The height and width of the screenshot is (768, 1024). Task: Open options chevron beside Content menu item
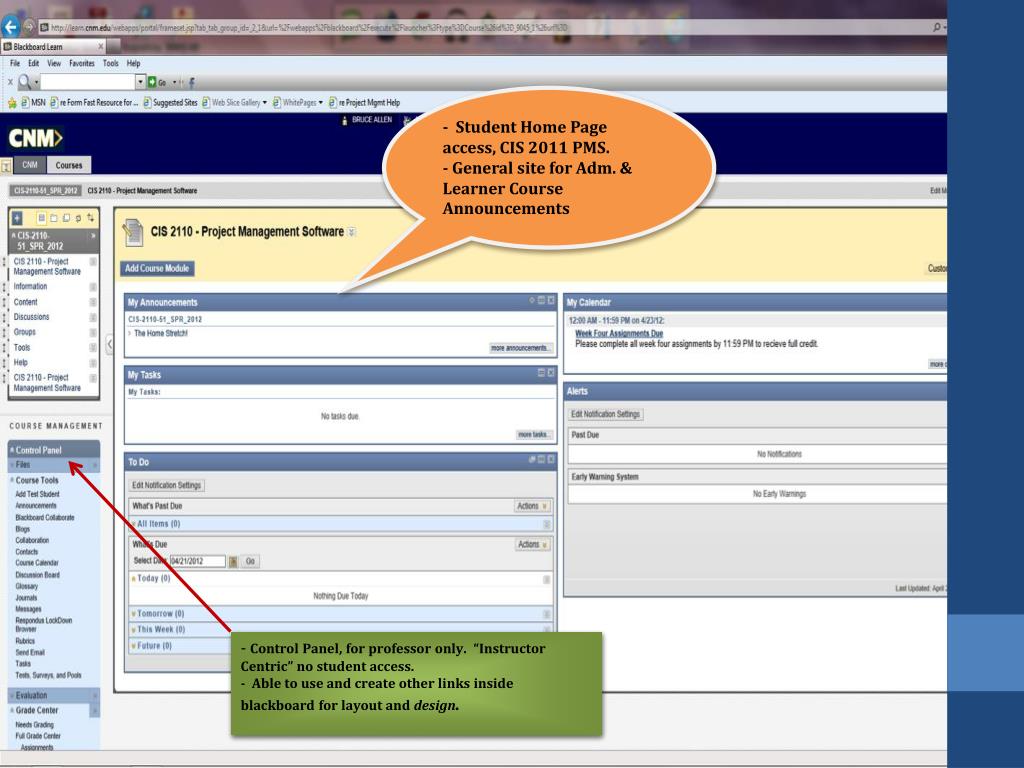[x=93, y=302]
